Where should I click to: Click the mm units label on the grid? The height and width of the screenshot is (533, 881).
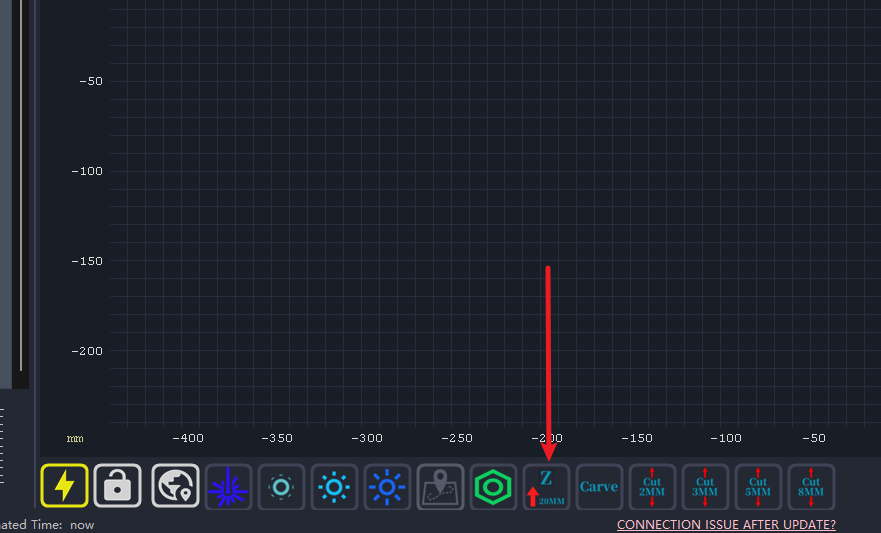click(75, 439)
